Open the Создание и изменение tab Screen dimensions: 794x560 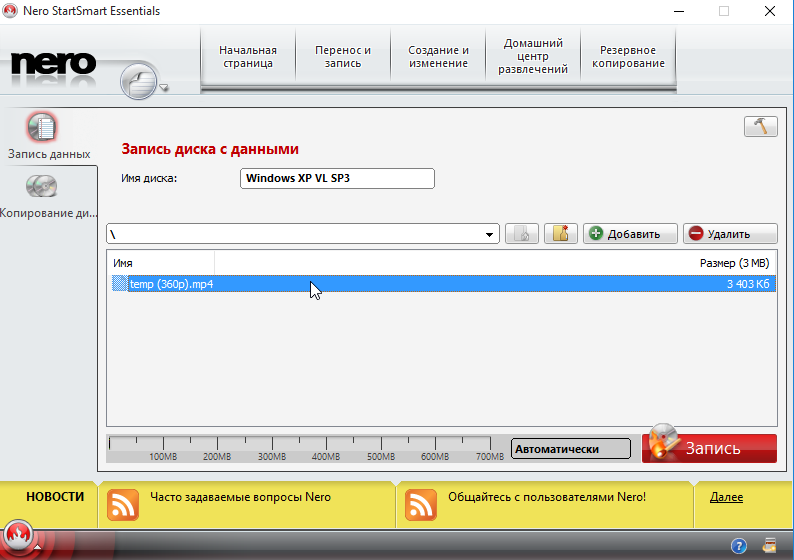point(438,57)
